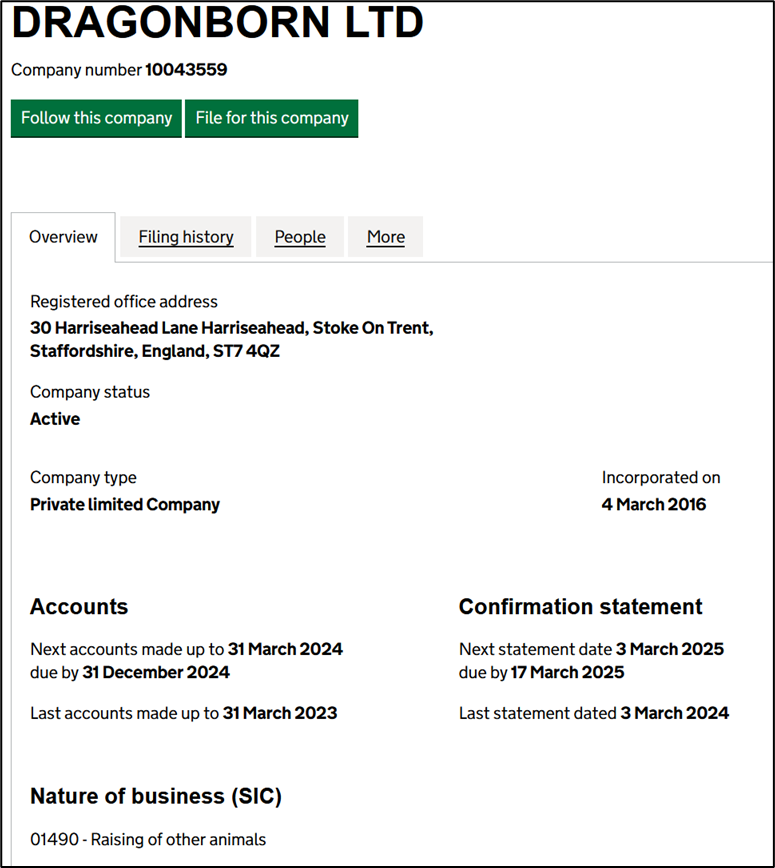775x868 pixels.
Task: Switch to the People tab
Action: (300, 237)
